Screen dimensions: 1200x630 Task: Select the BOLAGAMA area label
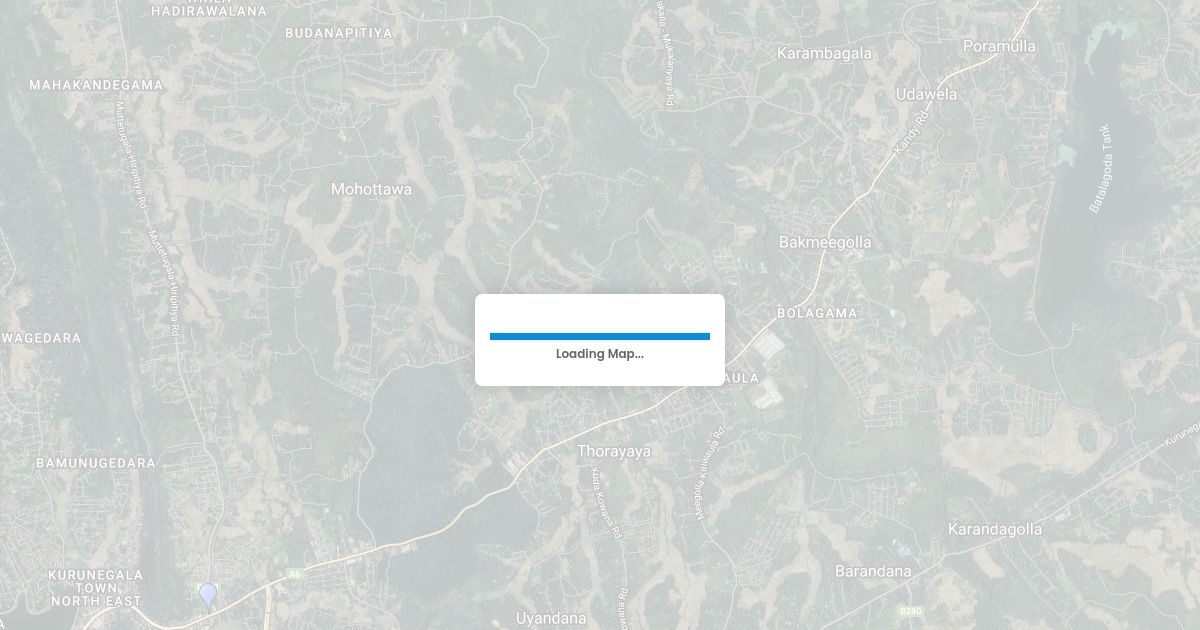(817, 313)
